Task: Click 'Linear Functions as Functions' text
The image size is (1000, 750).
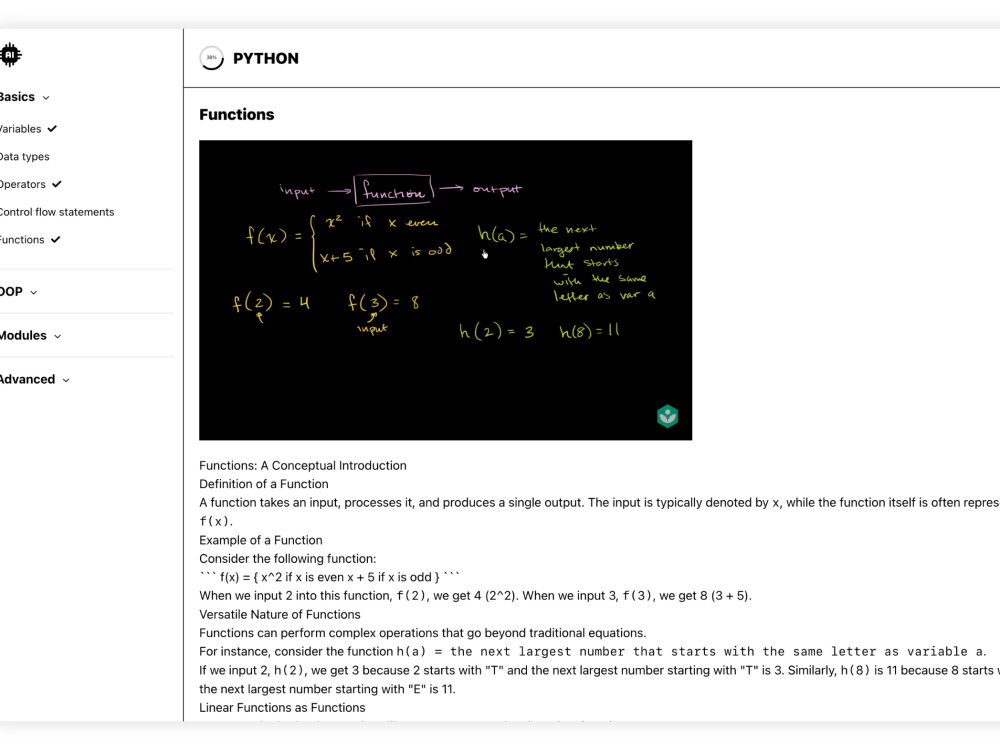Action: [x=282, y=708]
